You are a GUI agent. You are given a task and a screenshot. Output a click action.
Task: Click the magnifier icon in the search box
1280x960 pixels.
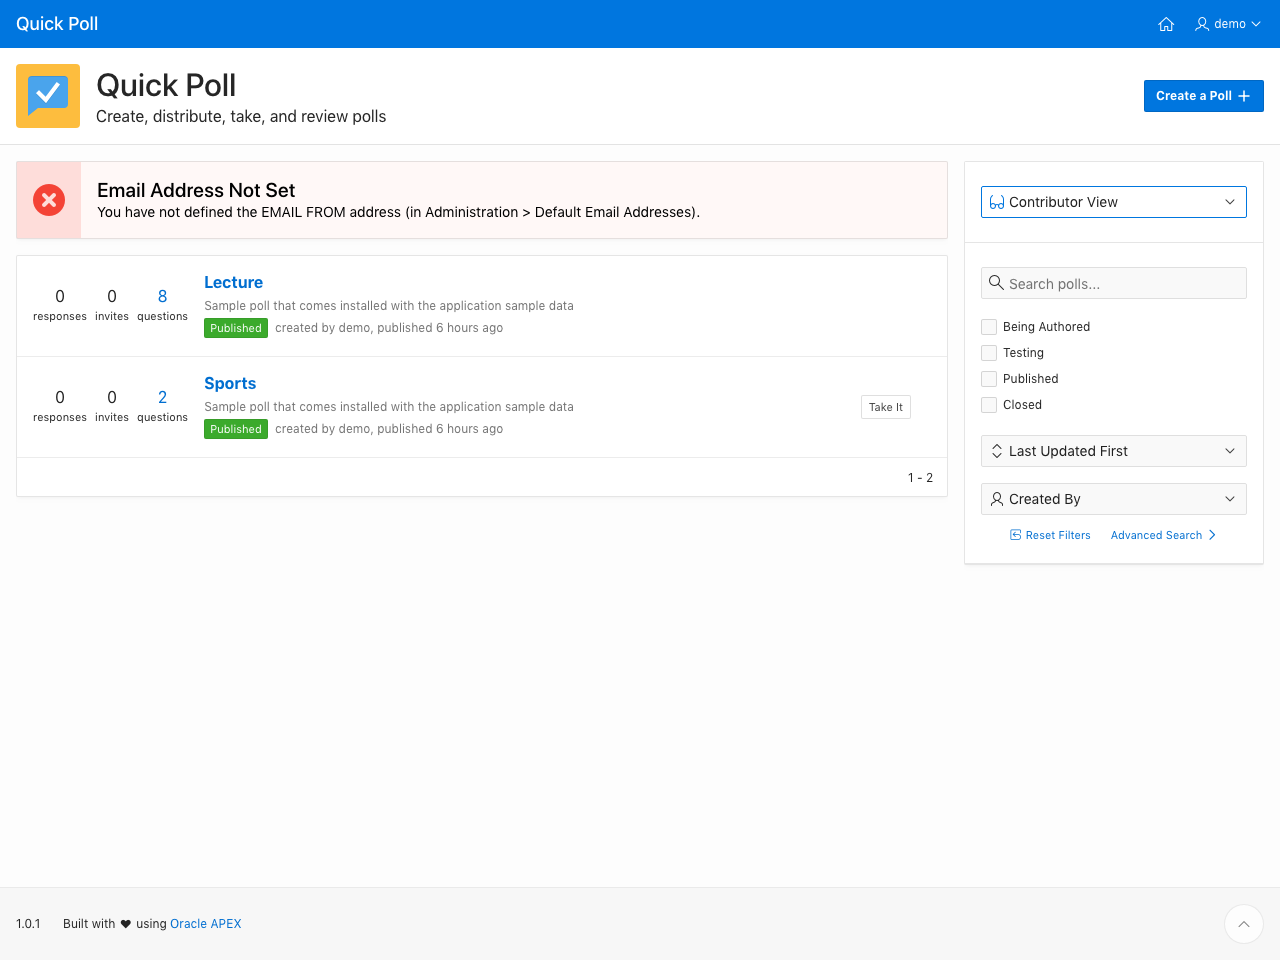click(996, 283)
